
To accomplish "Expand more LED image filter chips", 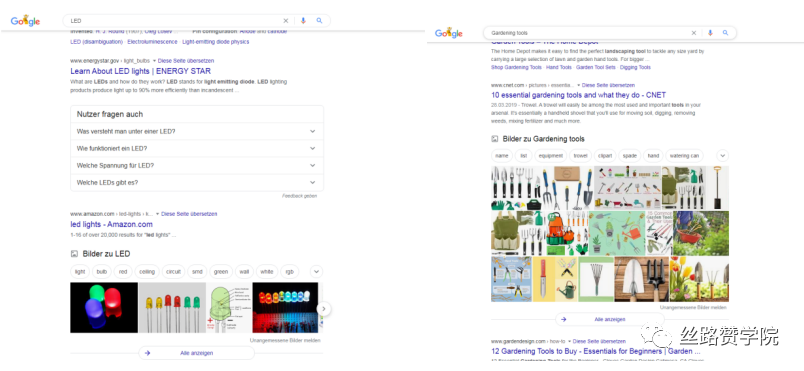I will tap(316, 272).
